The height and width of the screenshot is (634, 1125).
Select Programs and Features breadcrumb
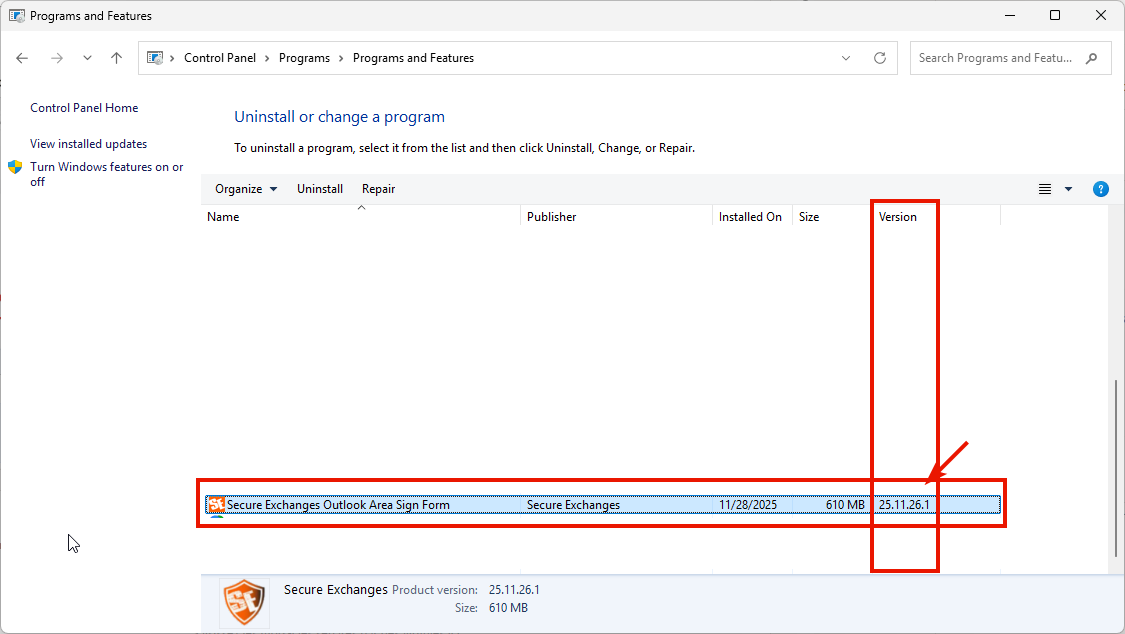pyautogui.click(x=413, y=58)
